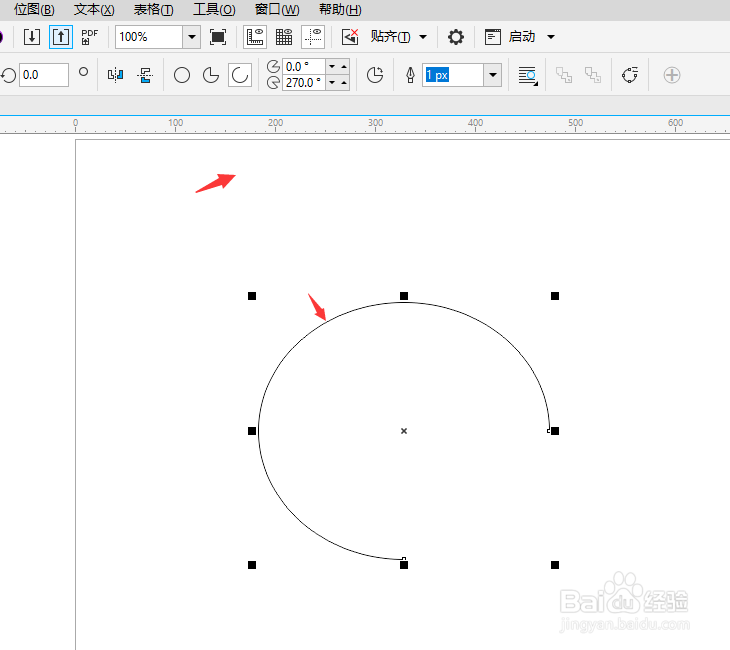The width and height of the screenshot is (730, 650).
Task: Click the To Back of Layer icon
Action: (593, 75)
